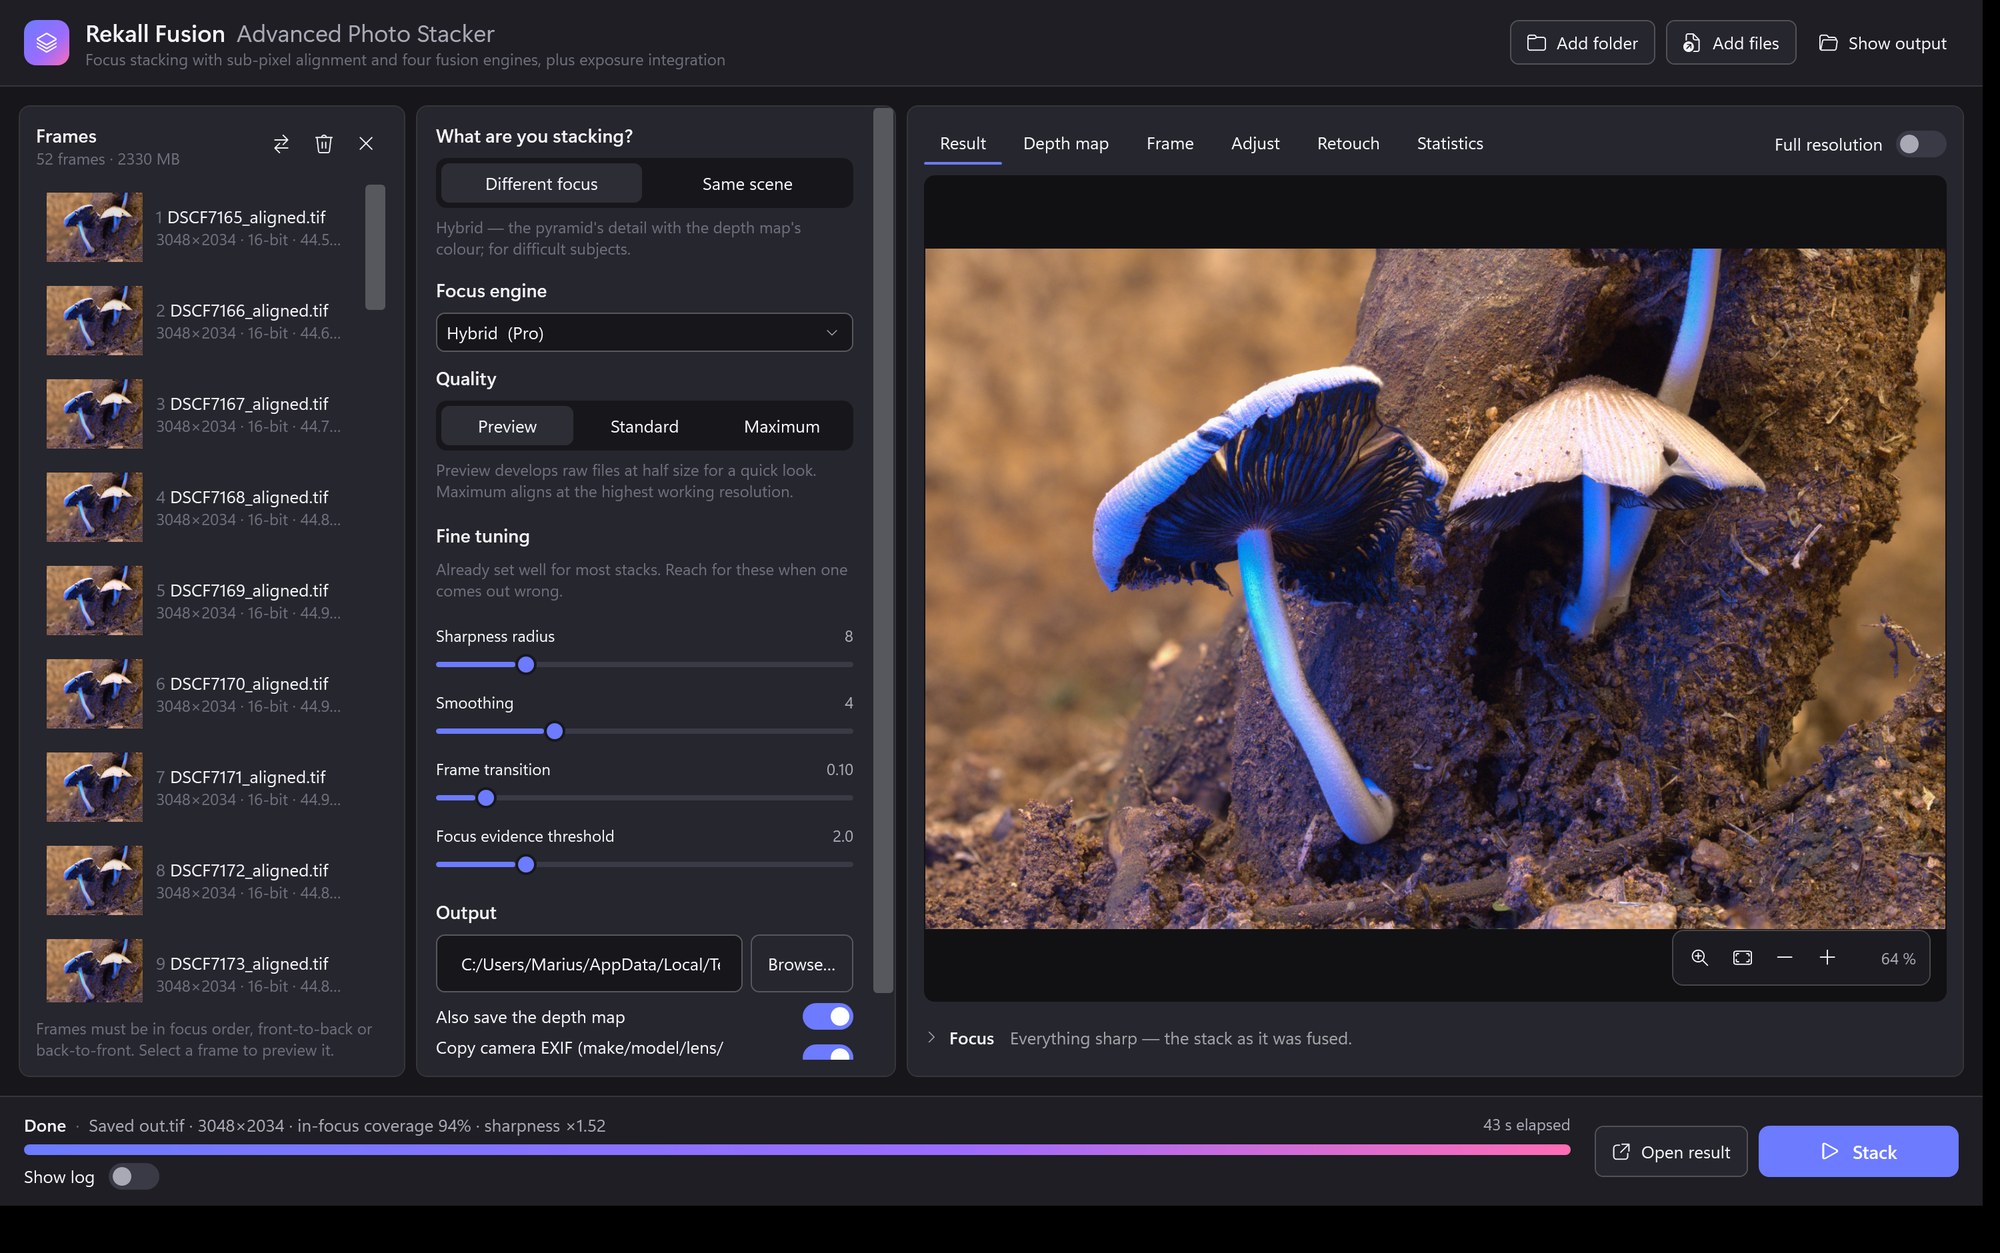Viewport: 2000px width, 1253px height.
Task: Select thumbnail of DSCF7167_aligned.tif
Action: click(94, 414)
